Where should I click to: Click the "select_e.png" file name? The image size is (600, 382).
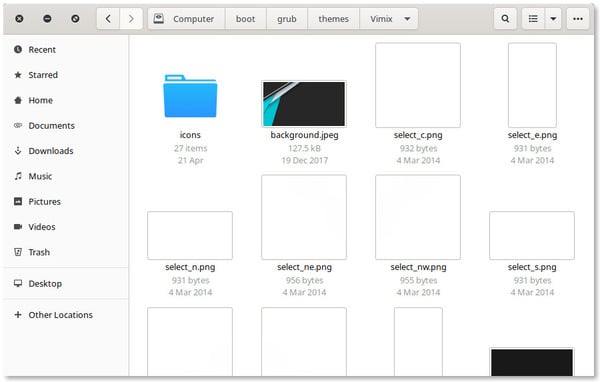coord(532,135)
